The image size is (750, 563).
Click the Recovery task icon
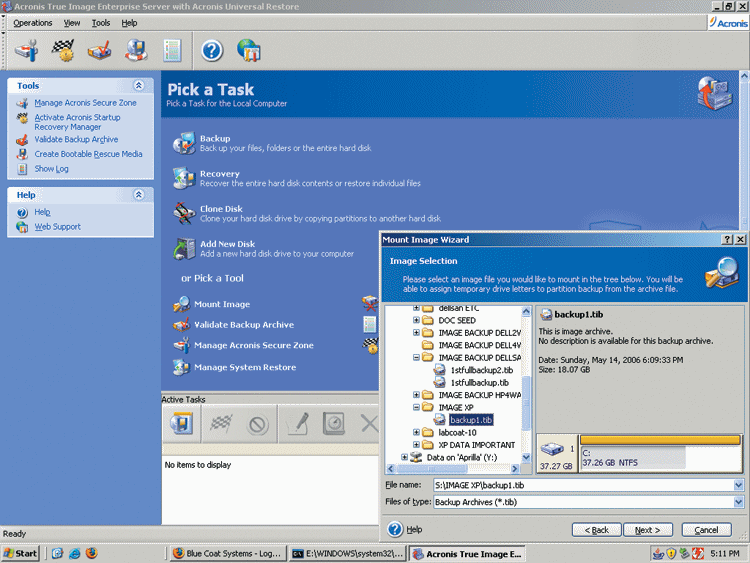pyautogui.click(x=184, y=178)
